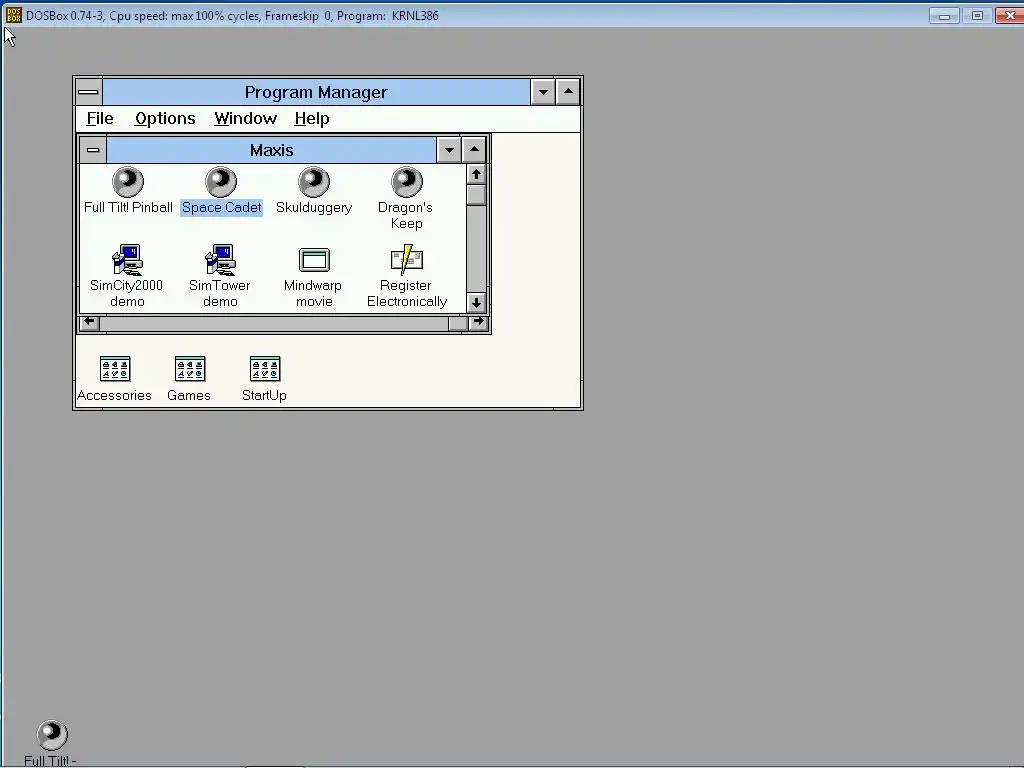
Task: Select the Skulduggery pinball icon
Action: point(313,182)
